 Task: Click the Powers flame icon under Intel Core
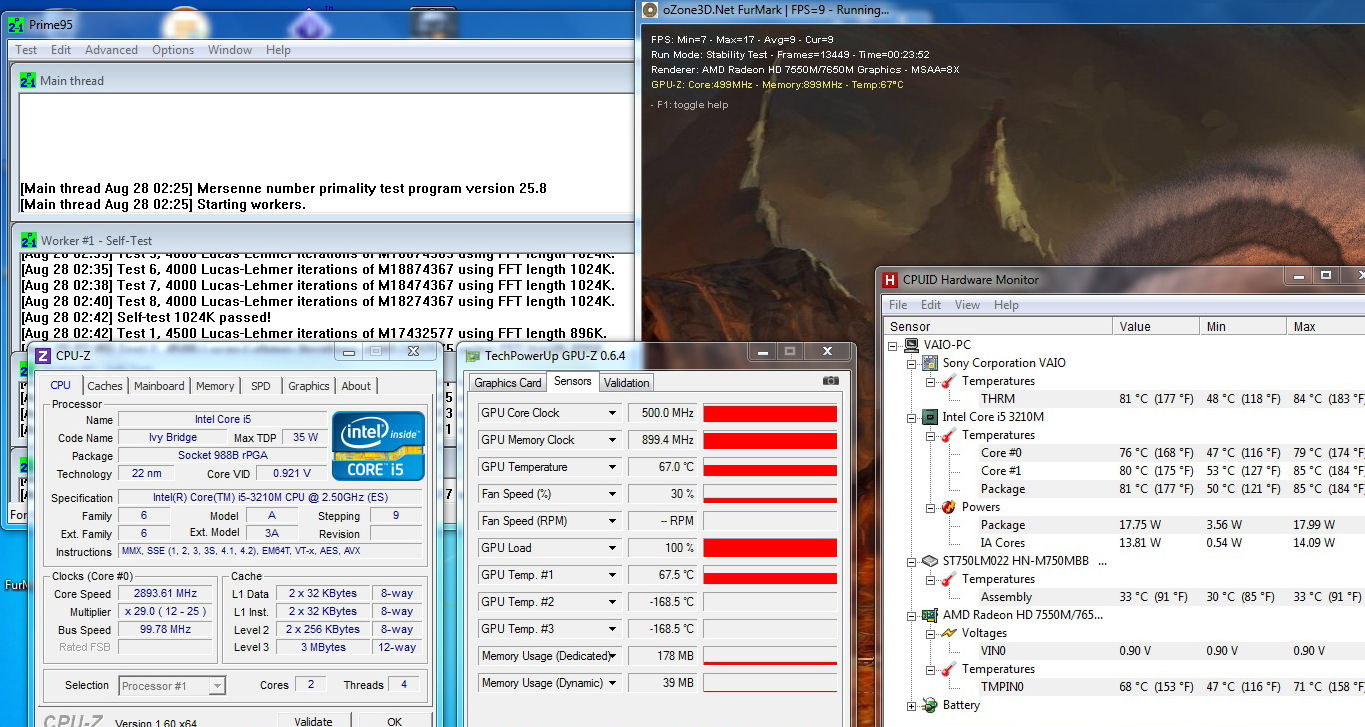947,507
